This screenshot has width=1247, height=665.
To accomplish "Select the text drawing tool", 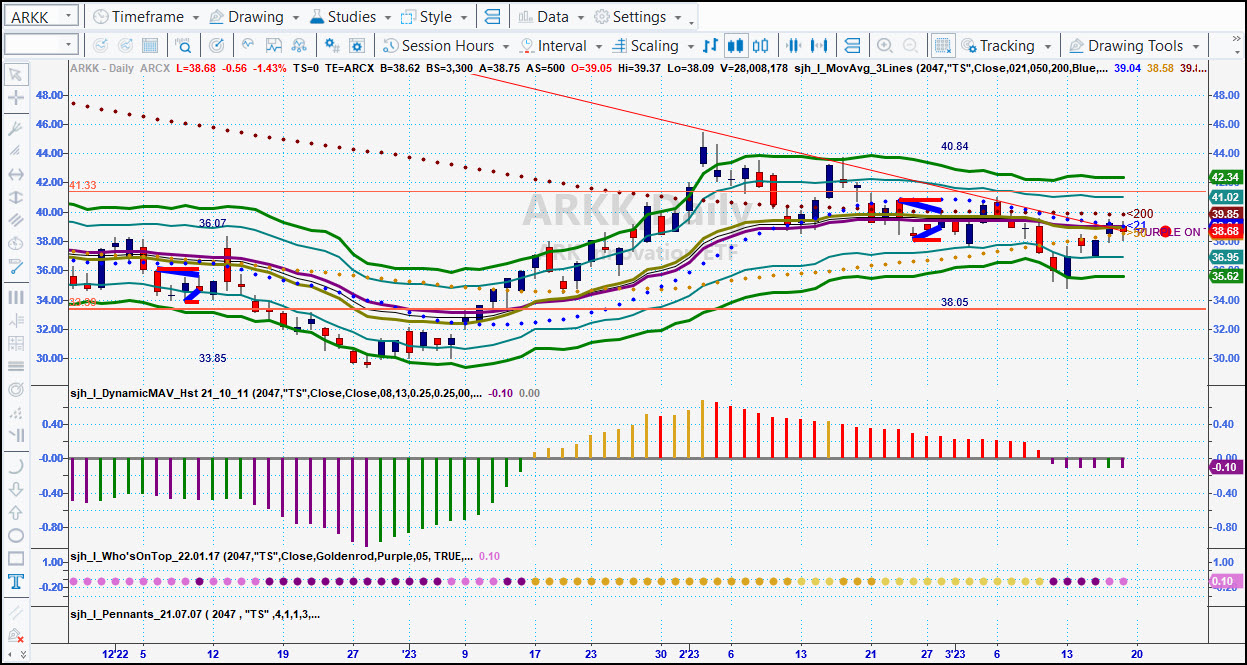I will pyautogui.click(x=16, y=581).
